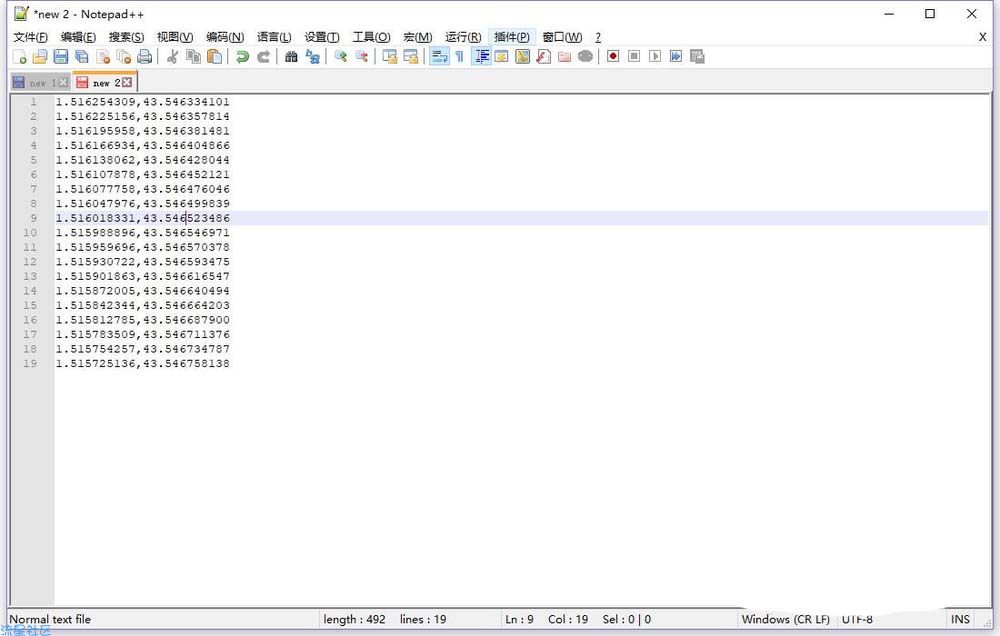Open the 编辑(E) menu
Screen dimensions: 1000x636
[x=78, y=37]
